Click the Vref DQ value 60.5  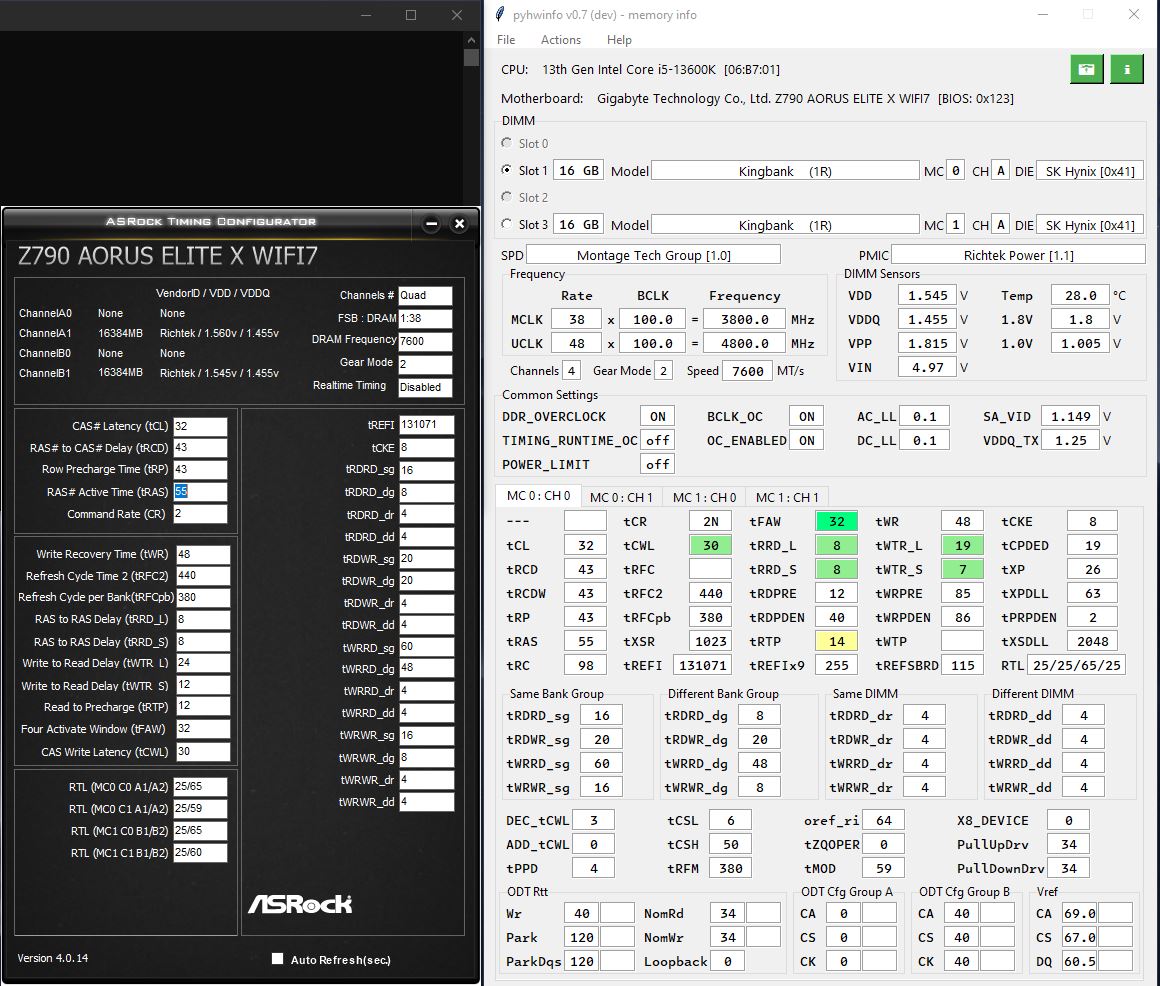tap(1080, 961)
